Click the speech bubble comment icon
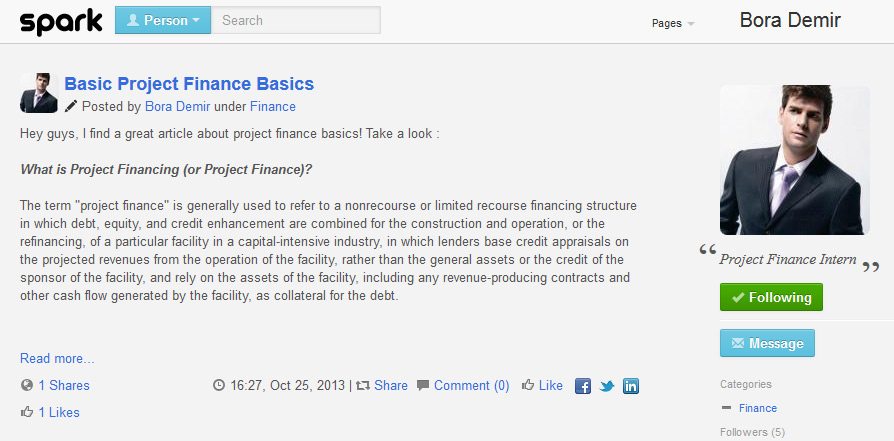Screen dimensions: 894x441 (422, 386)
